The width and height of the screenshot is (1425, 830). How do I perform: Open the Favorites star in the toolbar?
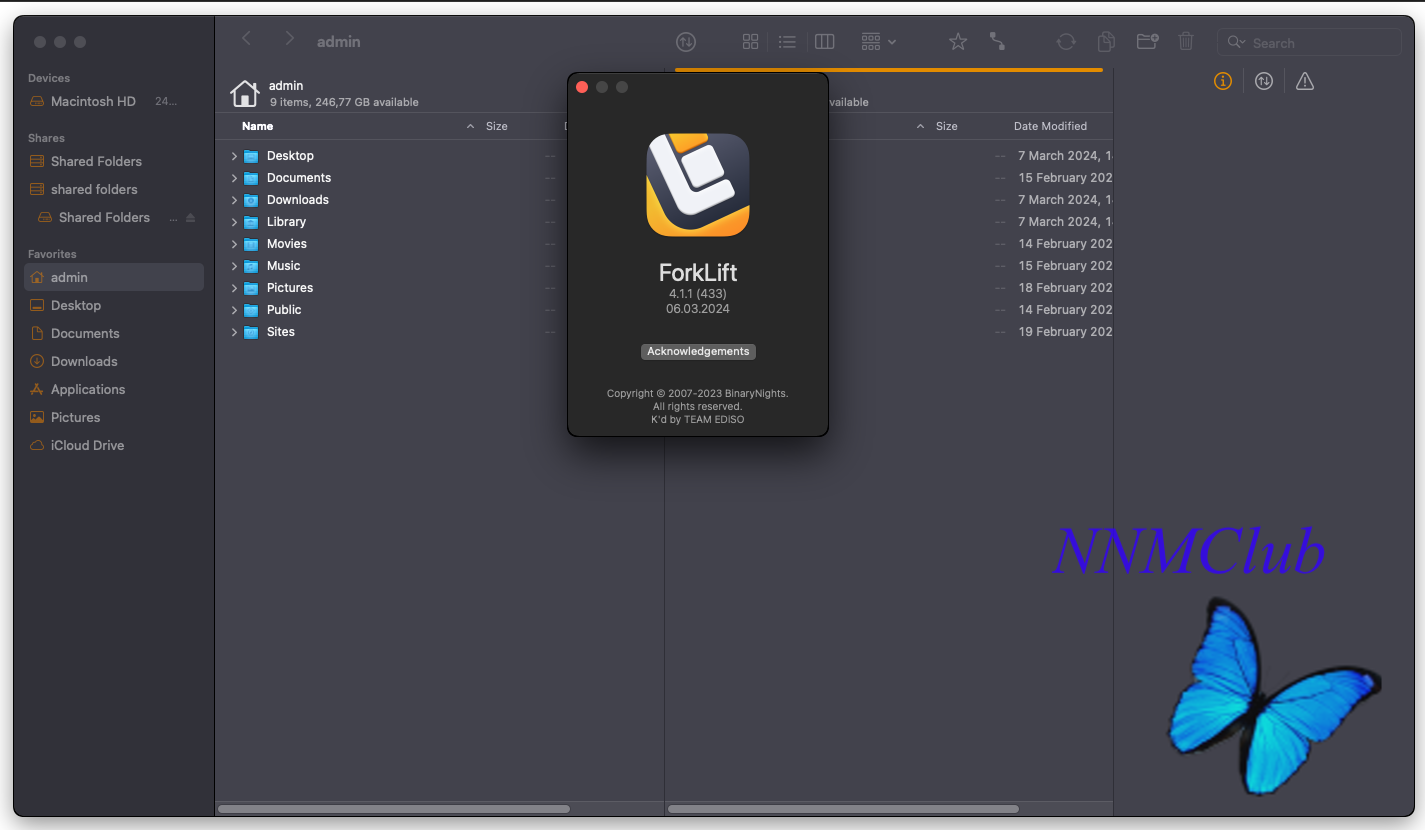(x=958, y=42)
